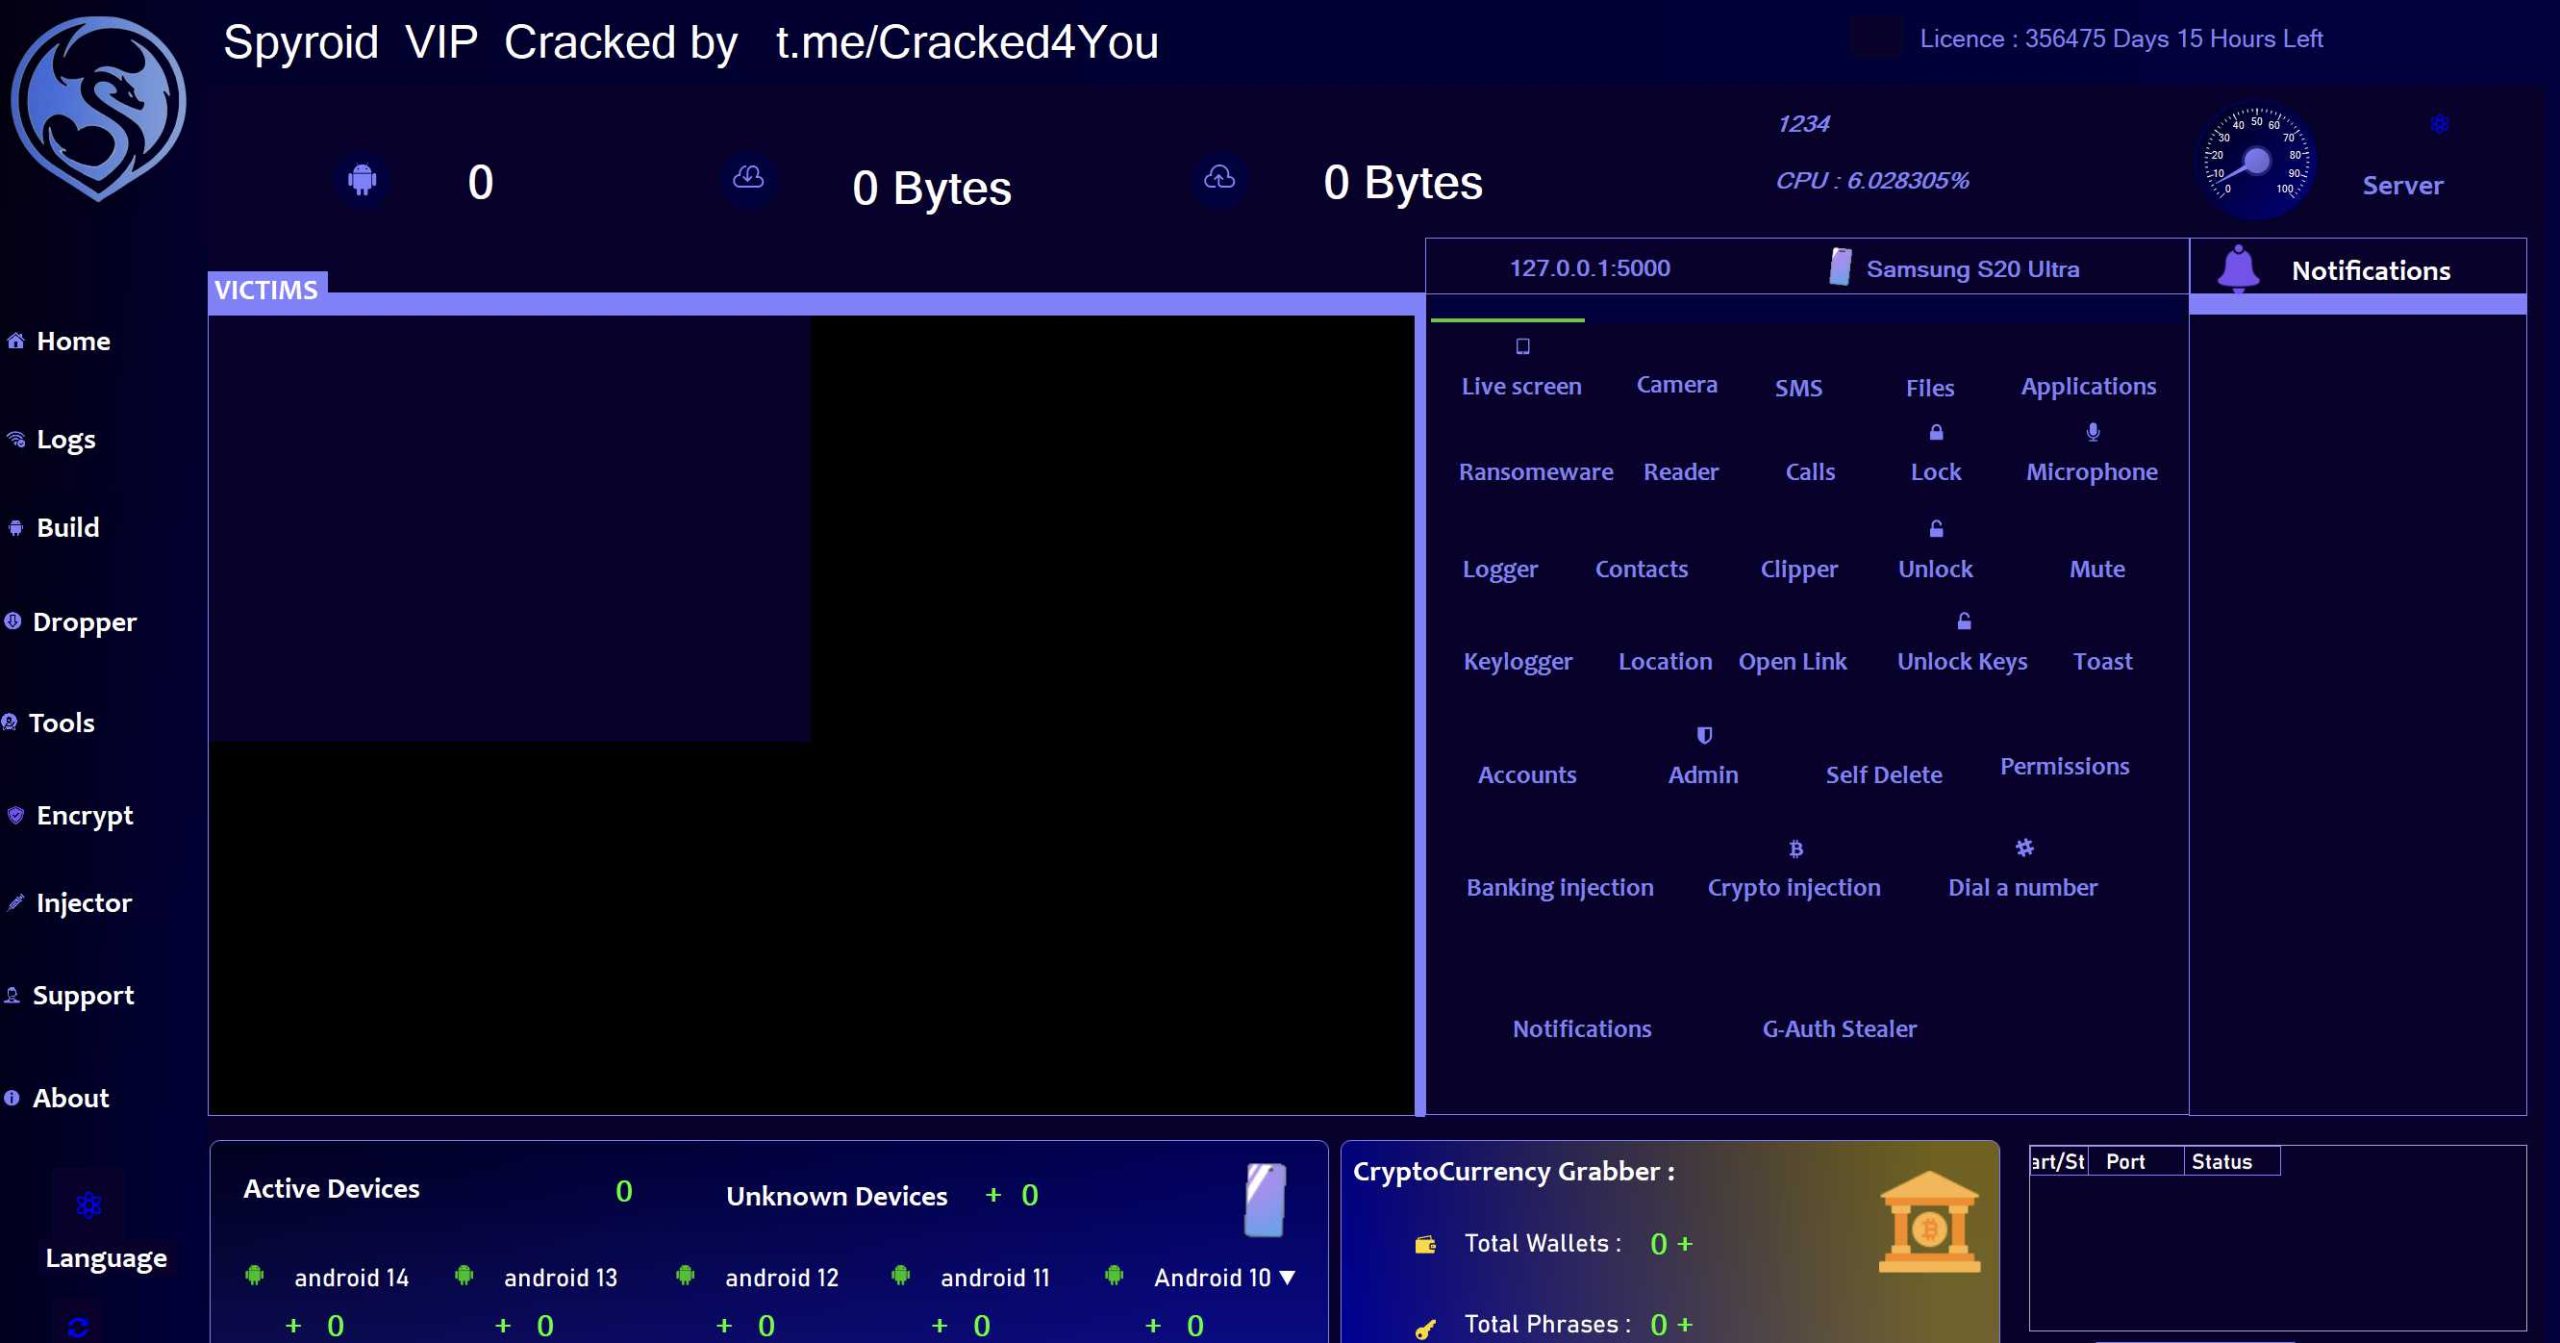Click Notifications in the features panel
The image size is (2560, 1343).
click(1581, 1029)
